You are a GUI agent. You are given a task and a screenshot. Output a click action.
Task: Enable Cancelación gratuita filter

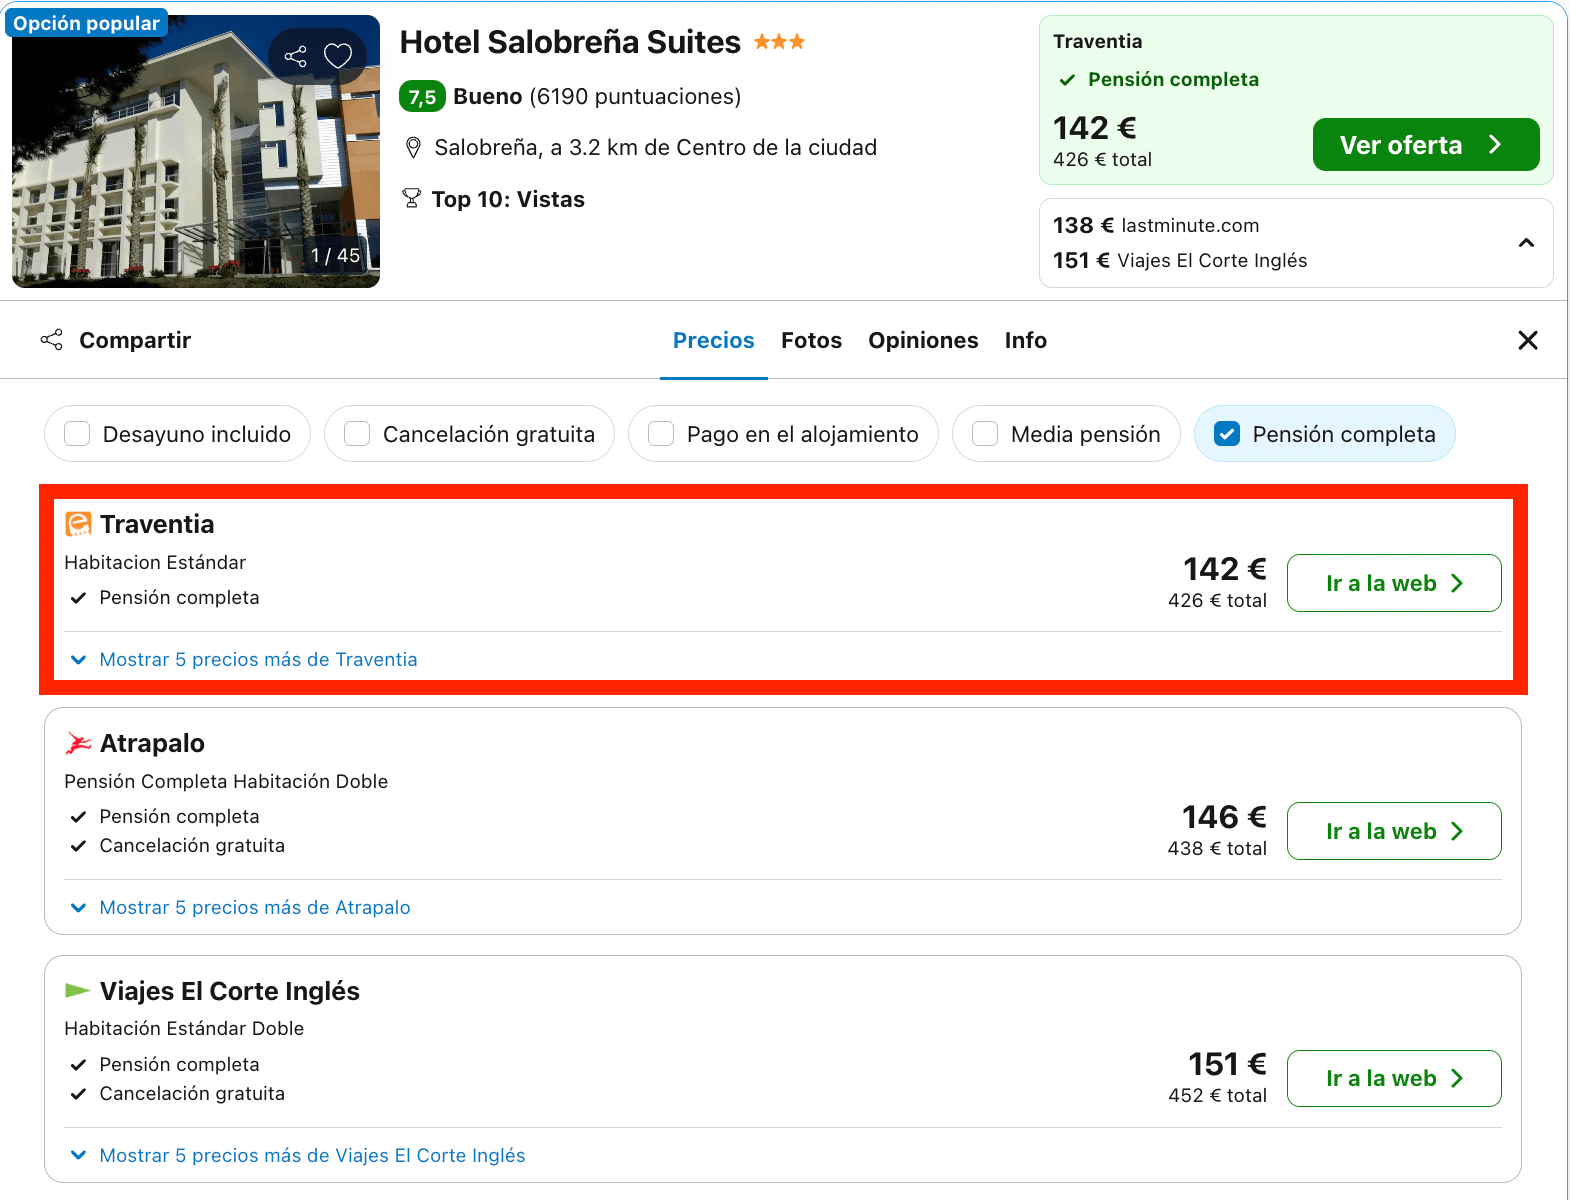tap(470, 434)
